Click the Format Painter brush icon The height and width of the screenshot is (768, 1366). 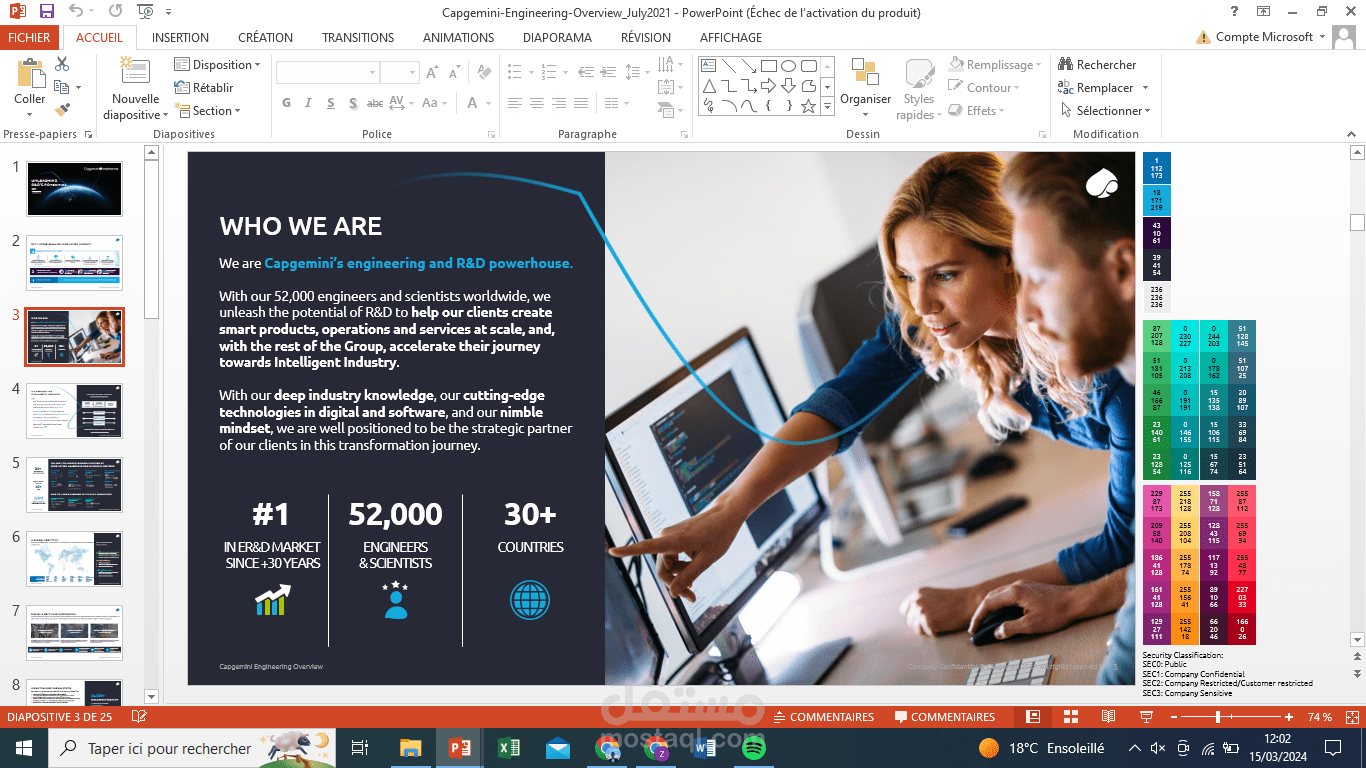62,110
